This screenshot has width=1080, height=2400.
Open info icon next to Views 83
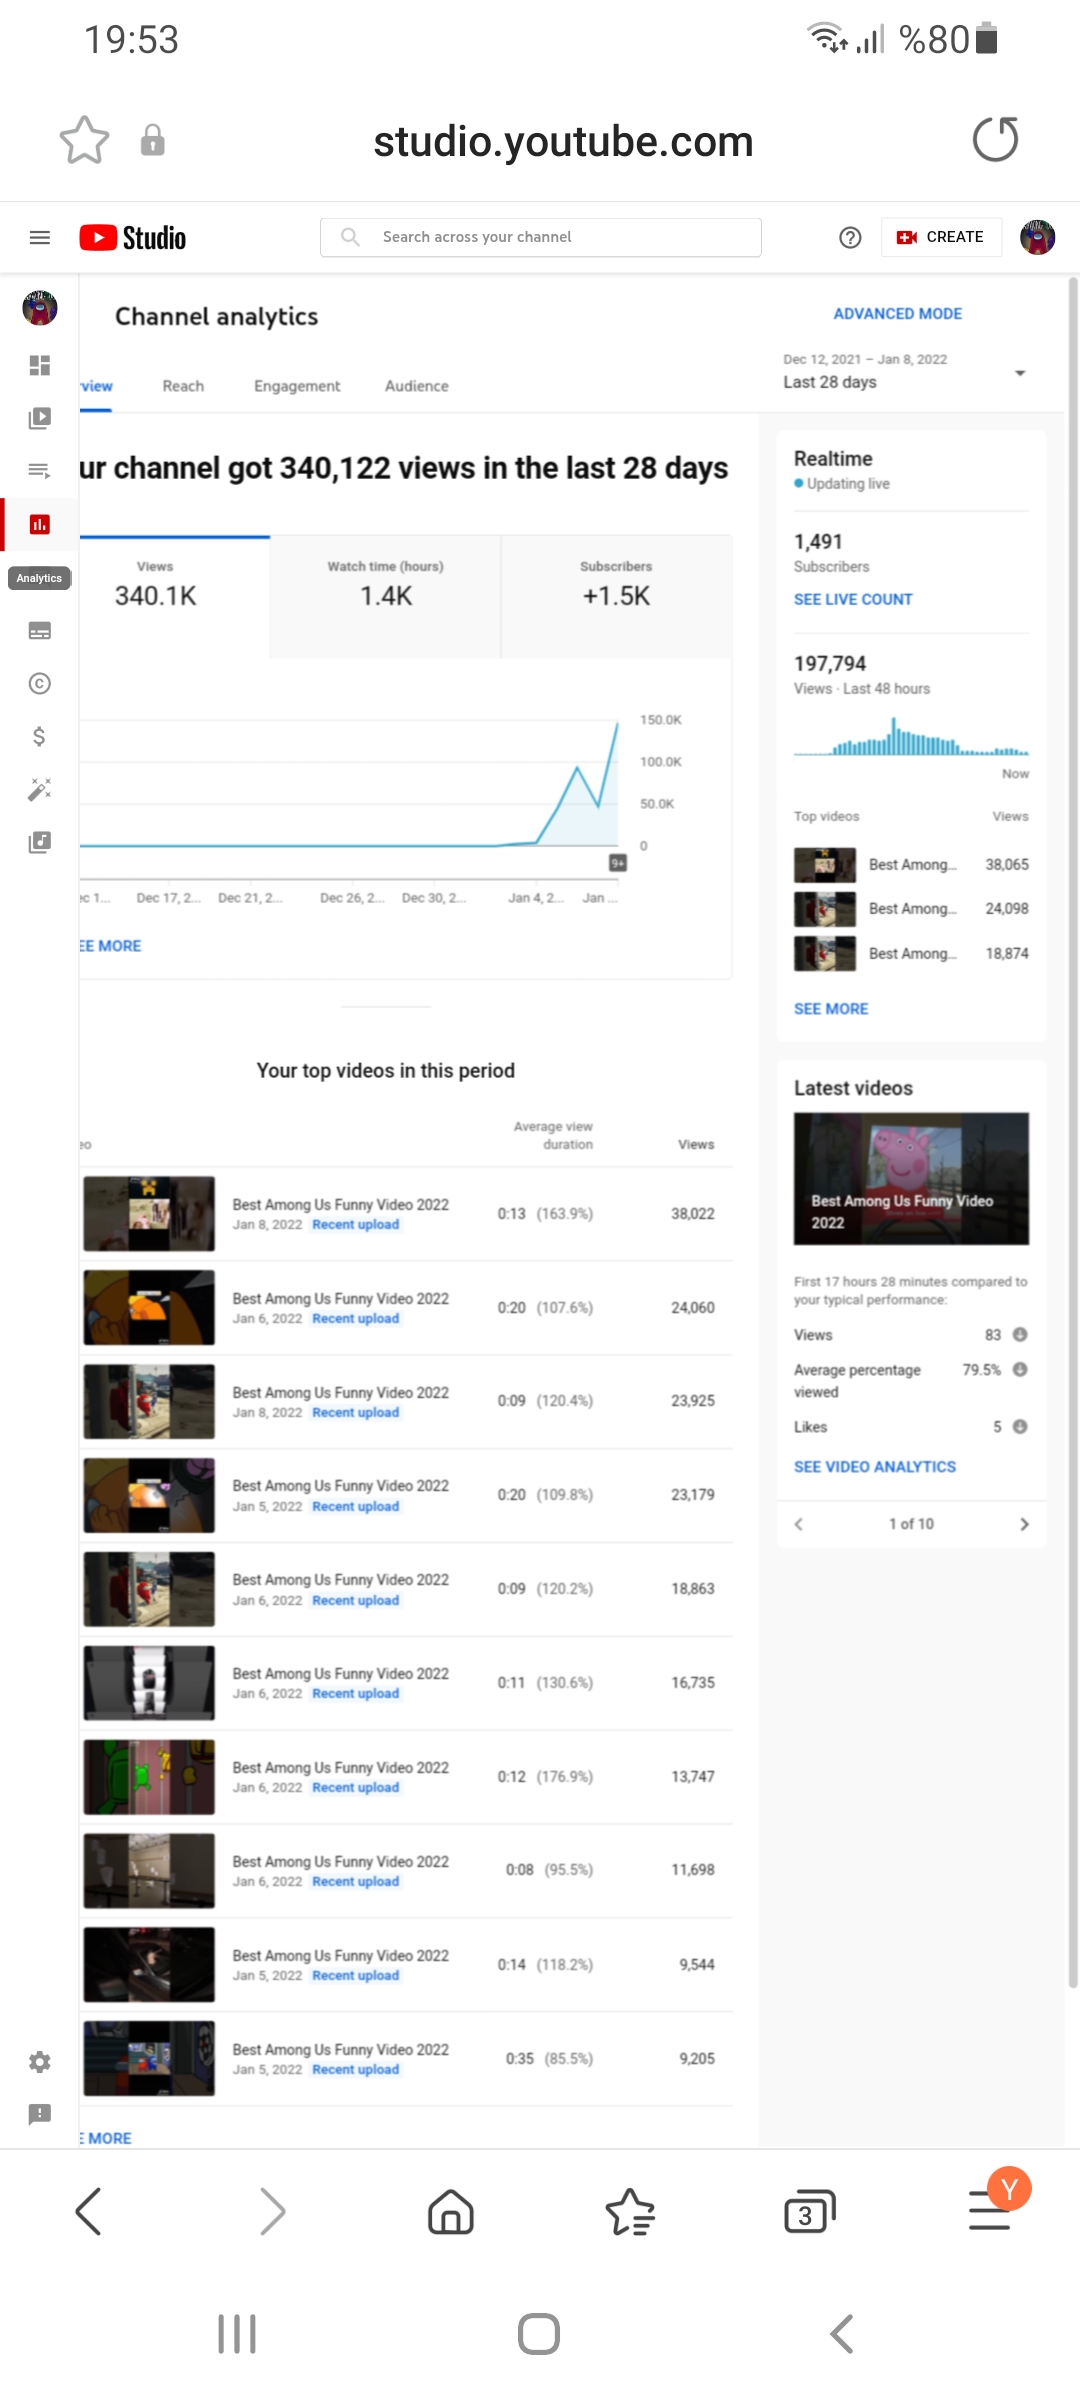point(1020,1335)
